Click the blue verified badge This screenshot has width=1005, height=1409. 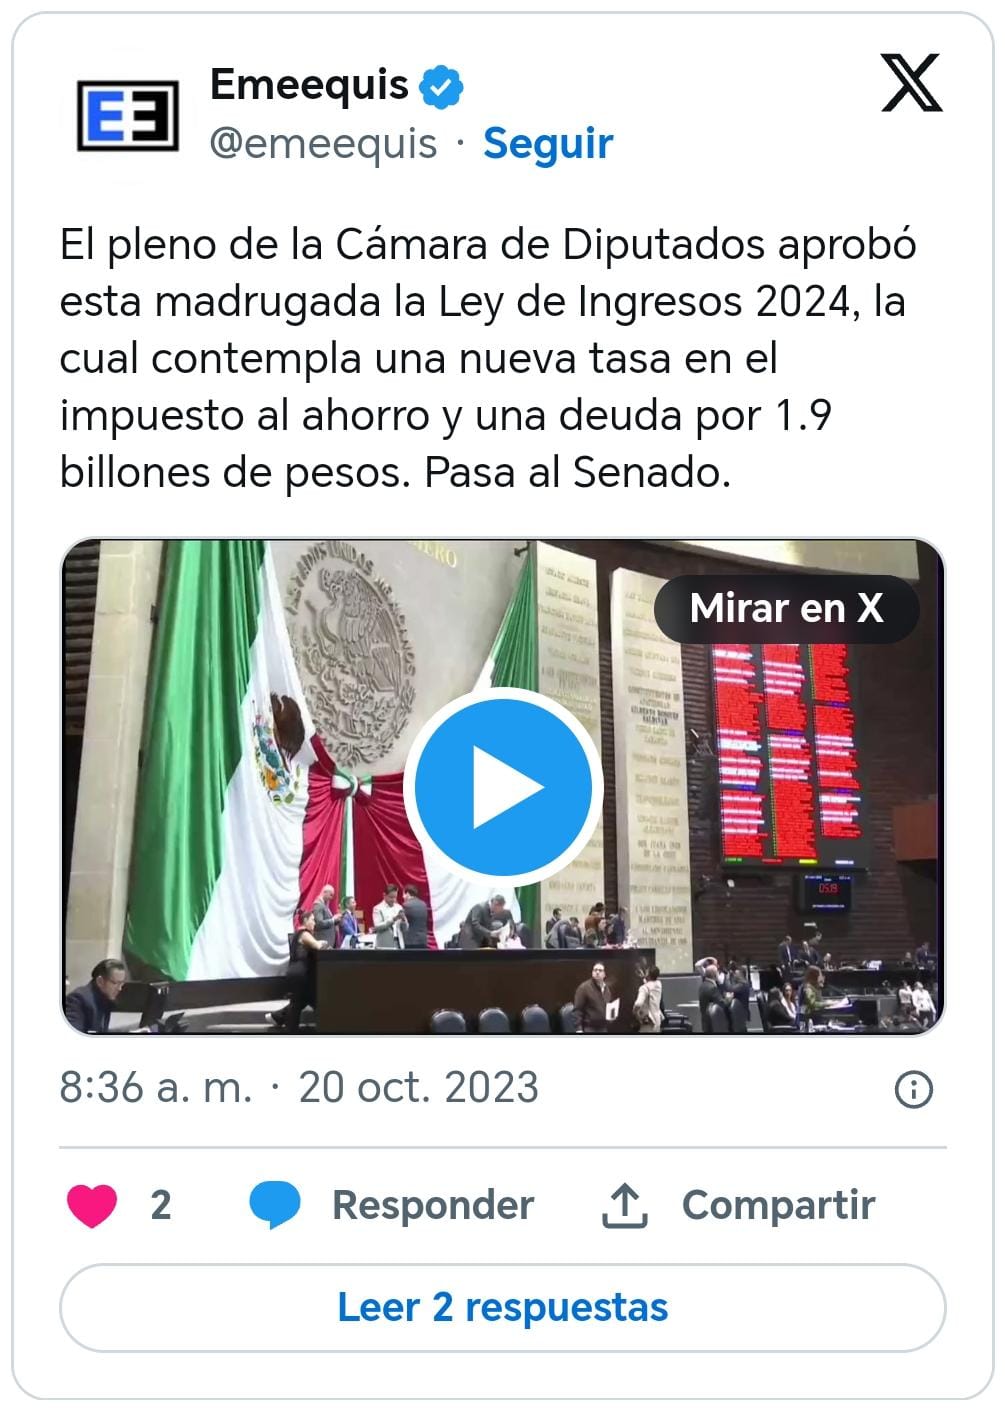(440, 86)
